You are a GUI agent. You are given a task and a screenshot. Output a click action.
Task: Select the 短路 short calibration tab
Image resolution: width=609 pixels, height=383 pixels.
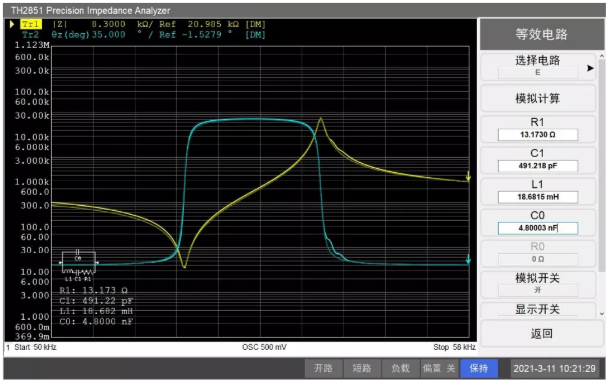tap(362, 368)
